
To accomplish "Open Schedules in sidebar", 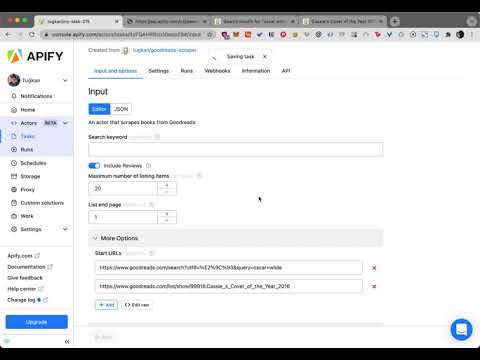I will (x=29, y=163).
